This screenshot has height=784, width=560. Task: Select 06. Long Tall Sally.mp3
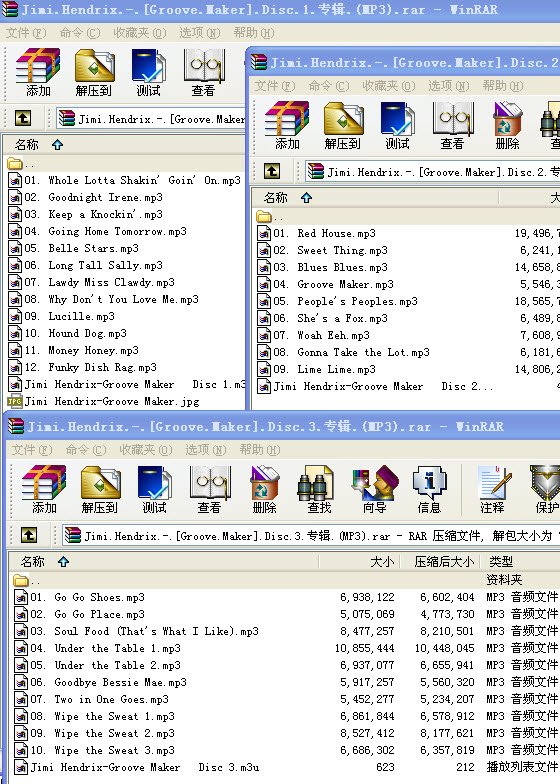point(86,266)
